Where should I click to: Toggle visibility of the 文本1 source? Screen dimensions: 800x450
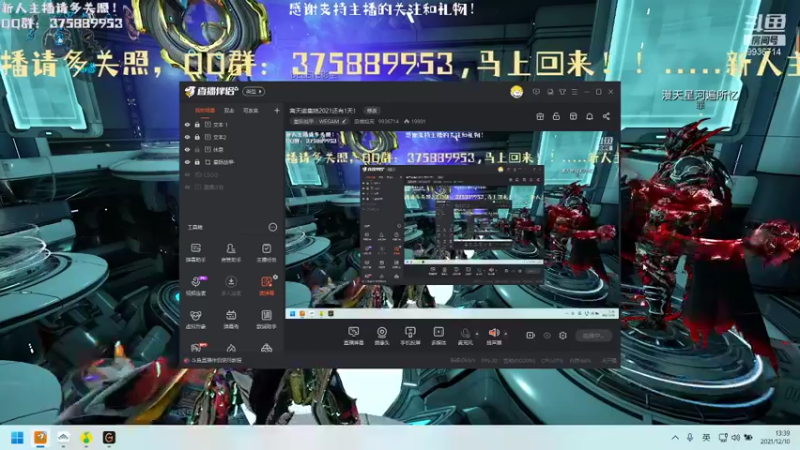point(187,124)
